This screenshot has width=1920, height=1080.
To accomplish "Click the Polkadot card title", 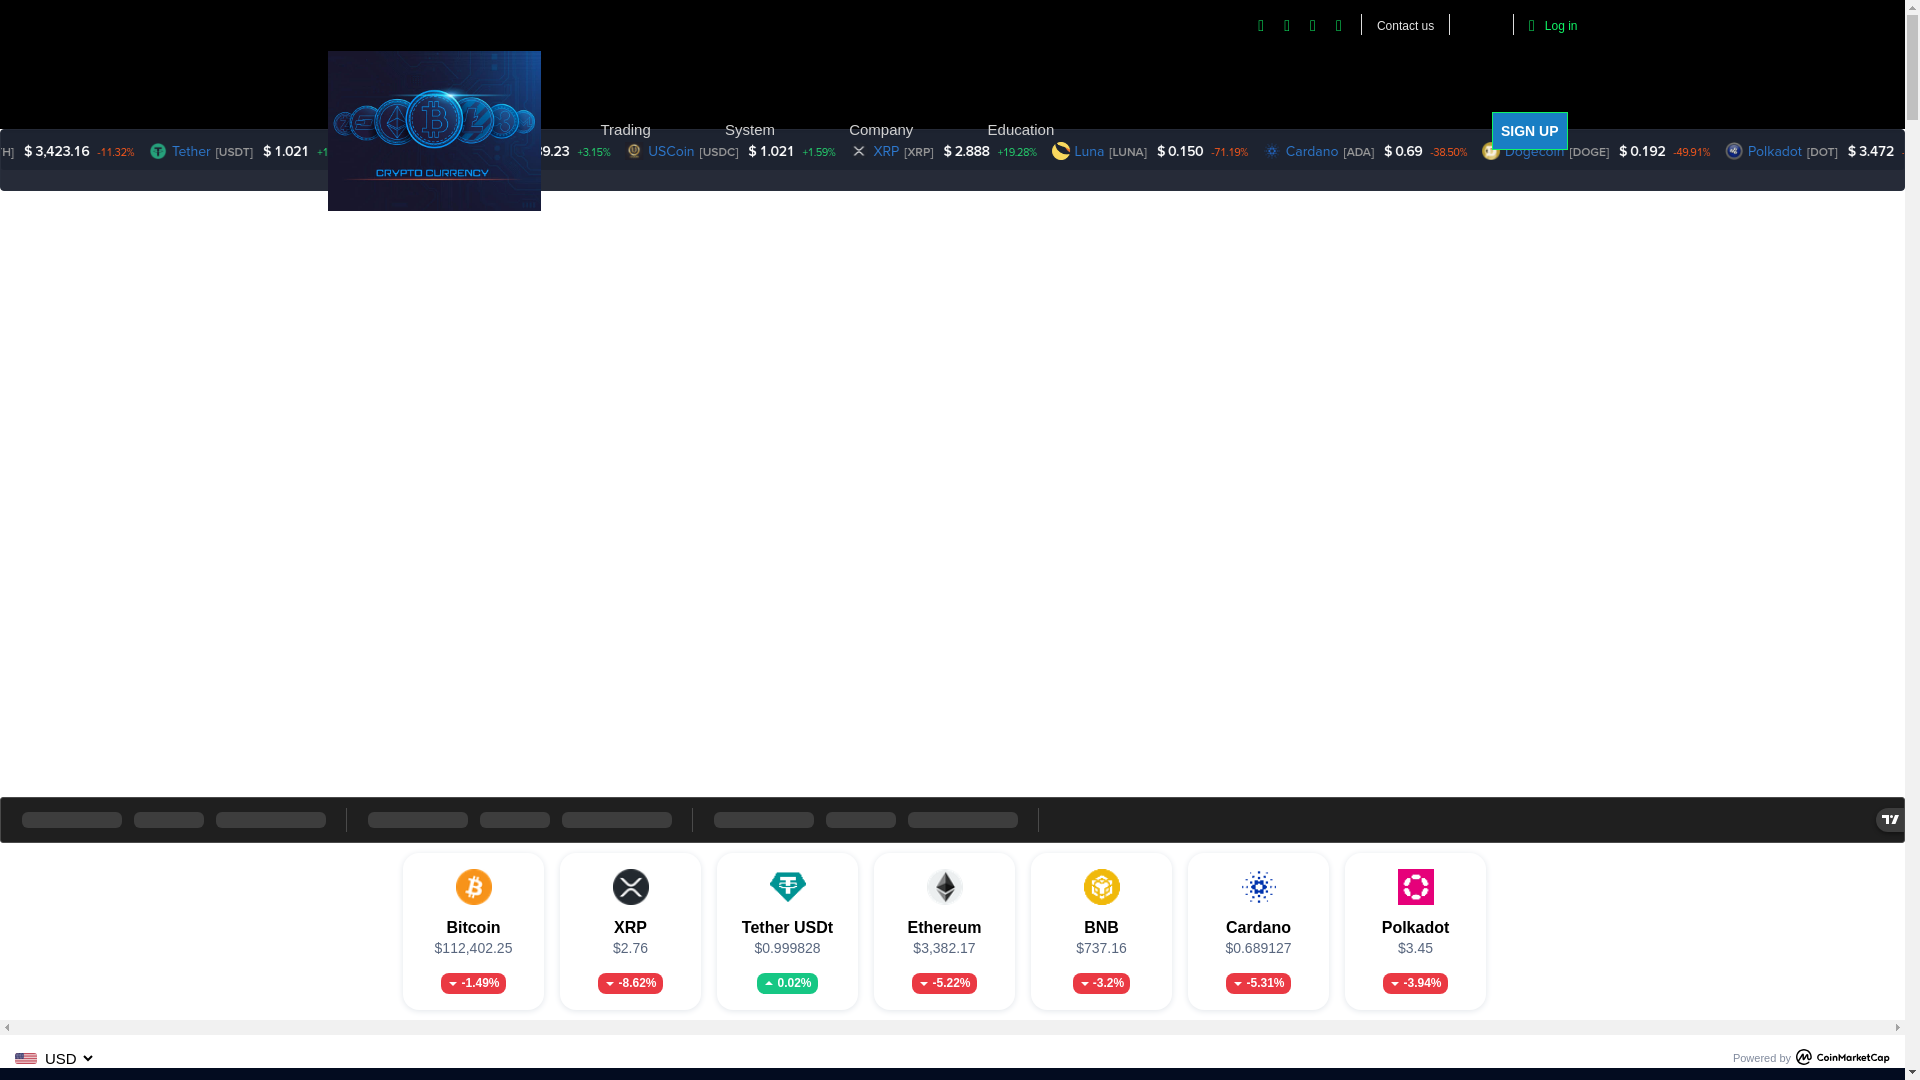I will click(1415, 928).
